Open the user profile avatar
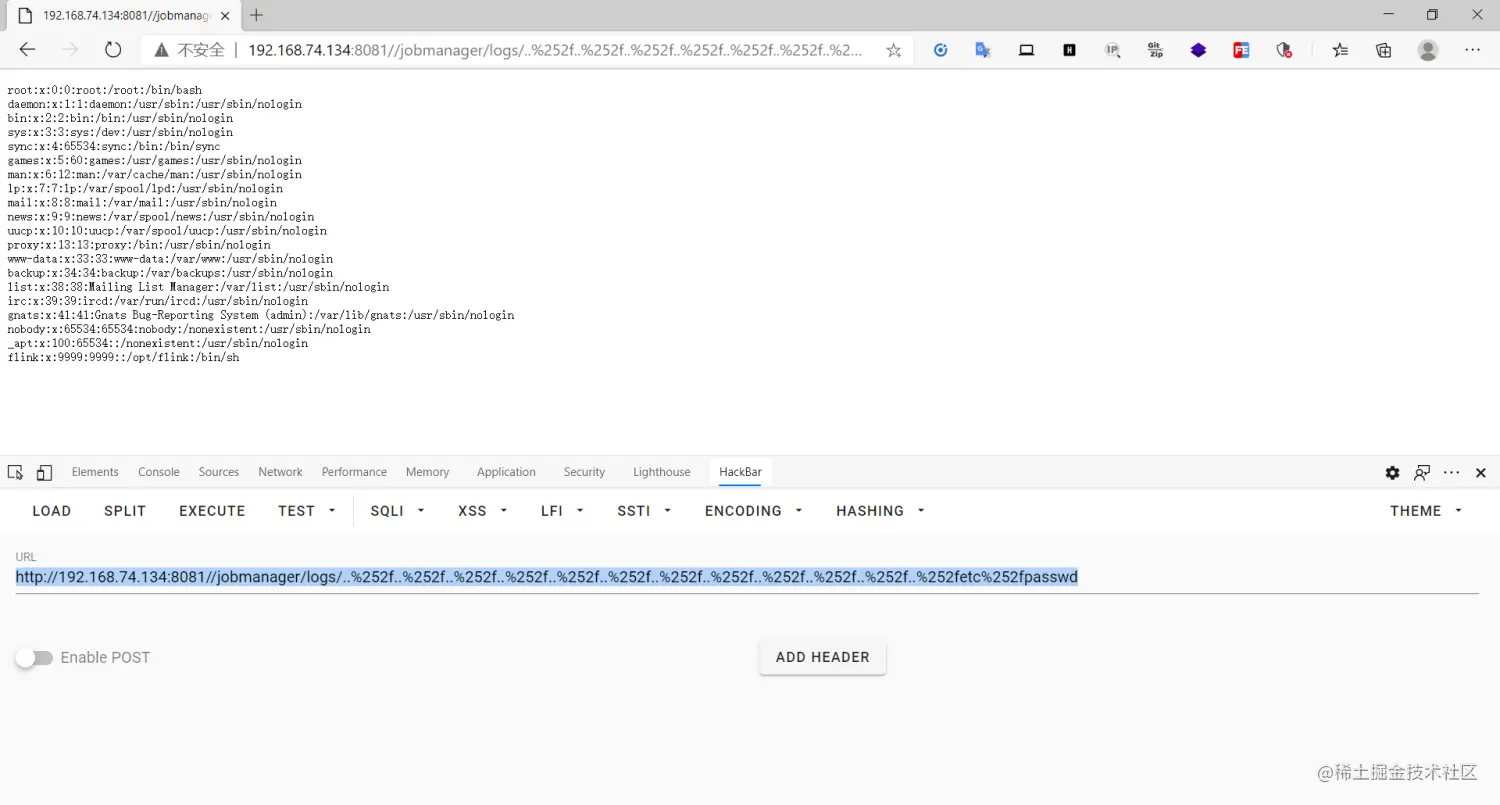The width and height of the screenshot is (1500, 805). coord(1428,50)
